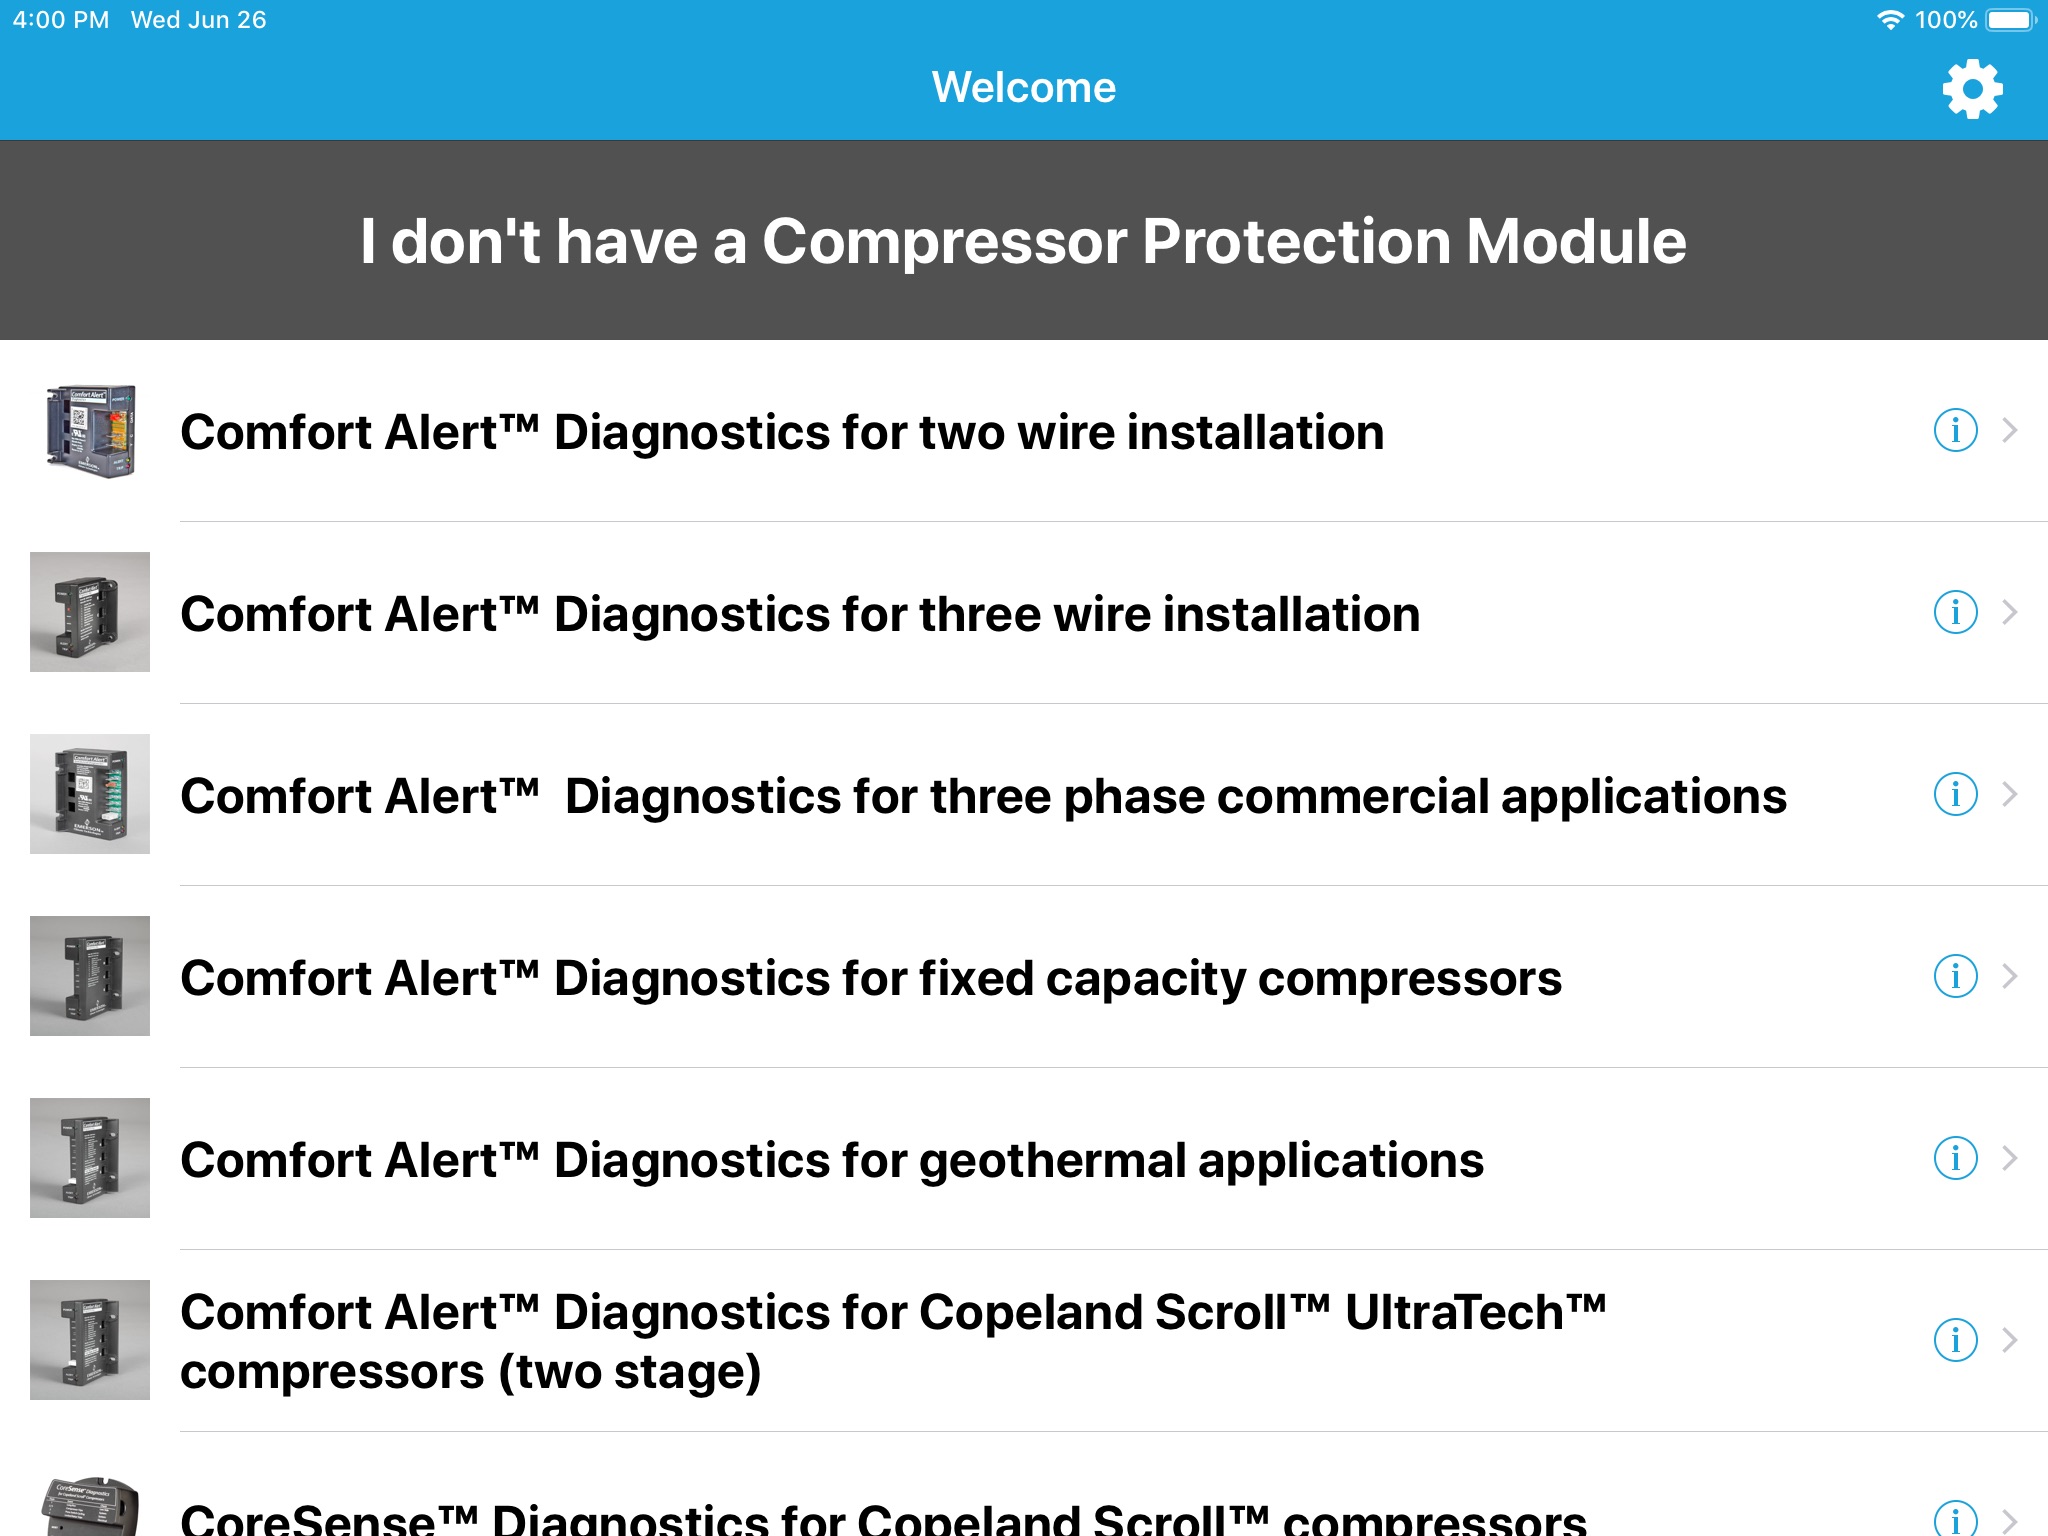The width and height of the screenshot is (2048, 1536).
Task: Open info for CoreSense Copeland Scroll diagnostics
Action: (x=1955, y=1519)
